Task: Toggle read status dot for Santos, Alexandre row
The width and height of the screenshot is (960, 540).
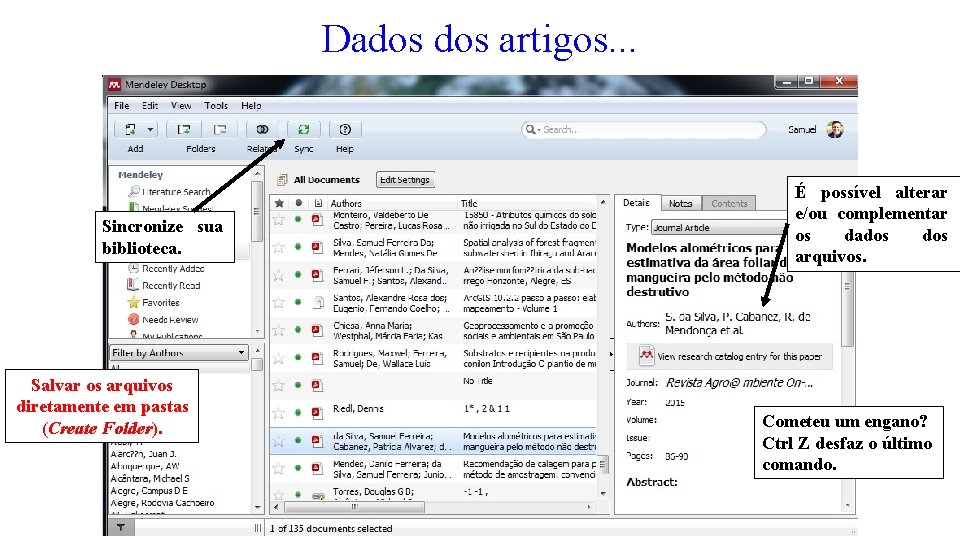Action: point(298,302)
